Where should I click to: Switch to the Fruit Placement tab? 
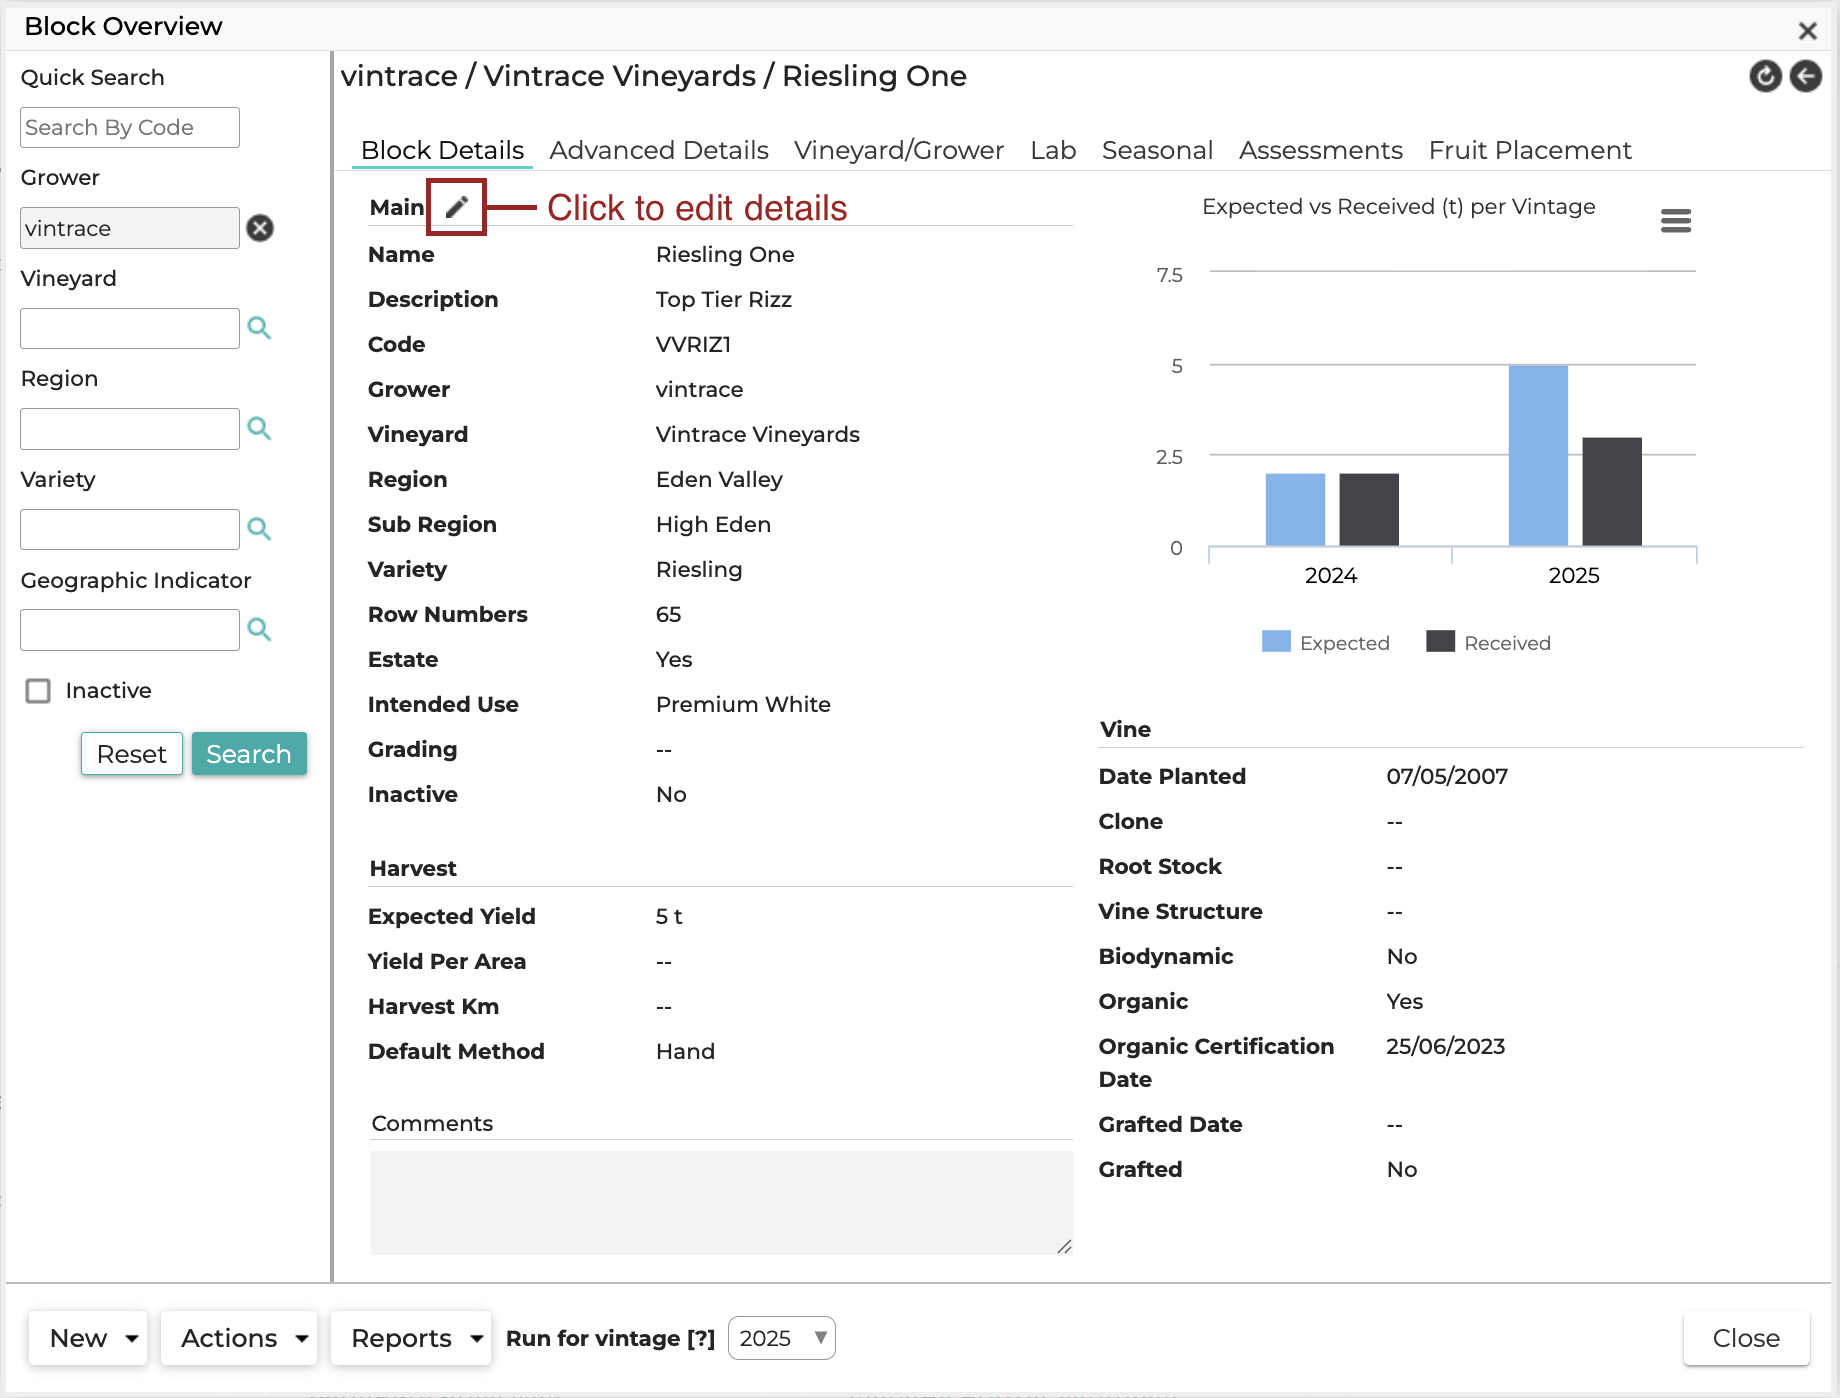[x=1530, y=150]
